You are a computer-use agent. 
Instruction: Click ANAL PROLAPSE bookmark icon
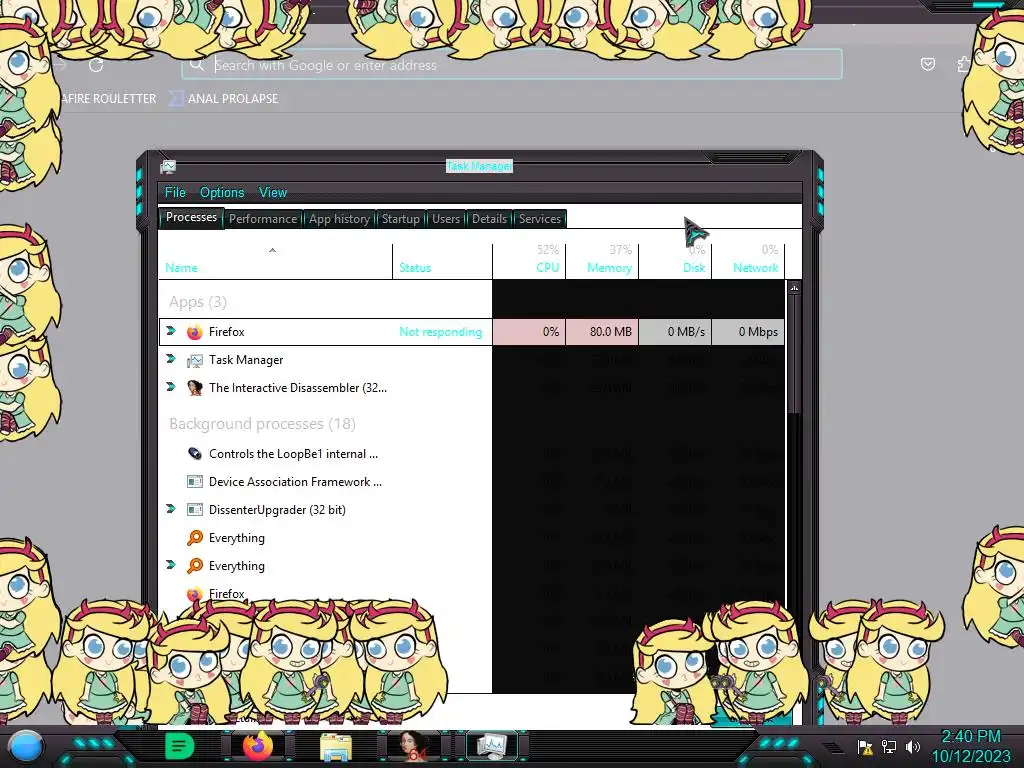pyautogui.click(x=176, y=99)
